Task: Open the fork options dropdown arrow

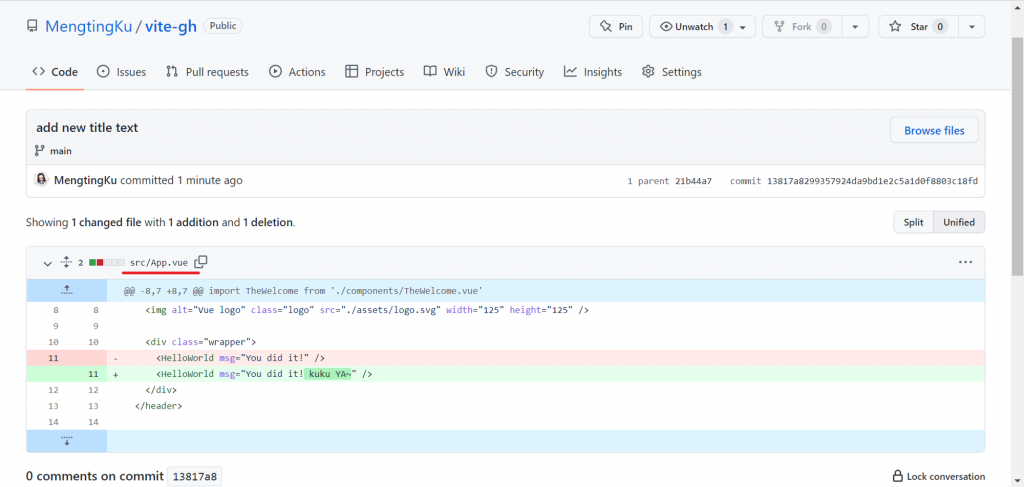Action: (x=856, y=27)
